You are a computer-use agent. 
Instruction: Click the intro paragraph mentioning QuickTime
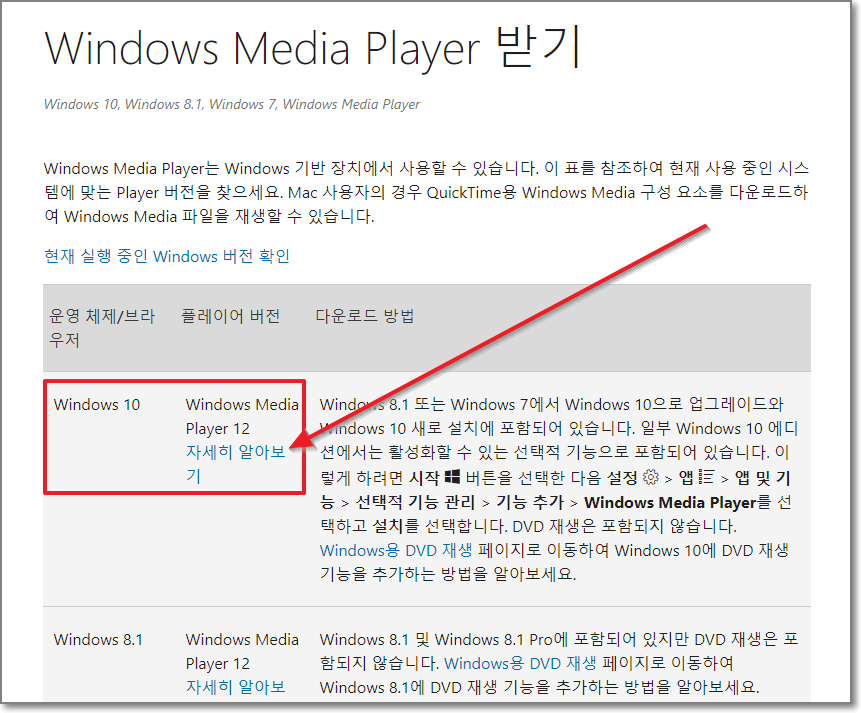(x=426, y=192)
